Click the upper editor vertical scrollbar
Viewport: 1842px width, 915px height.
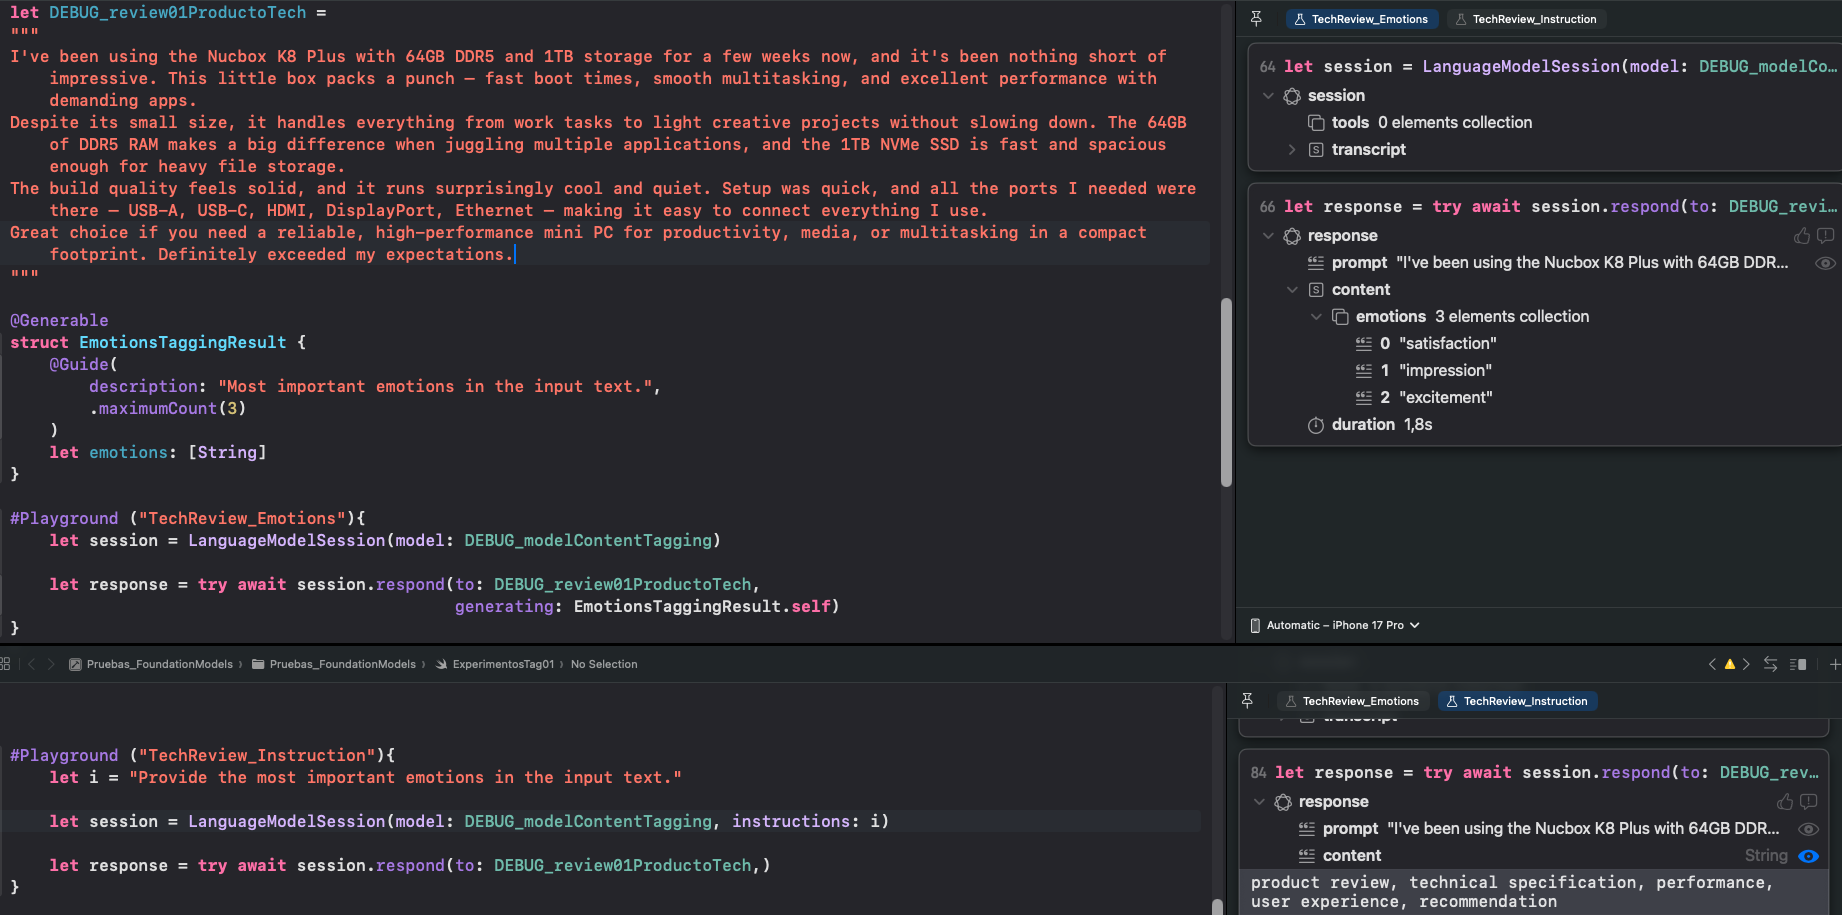pyautogui.click(x=1226, y=392)
